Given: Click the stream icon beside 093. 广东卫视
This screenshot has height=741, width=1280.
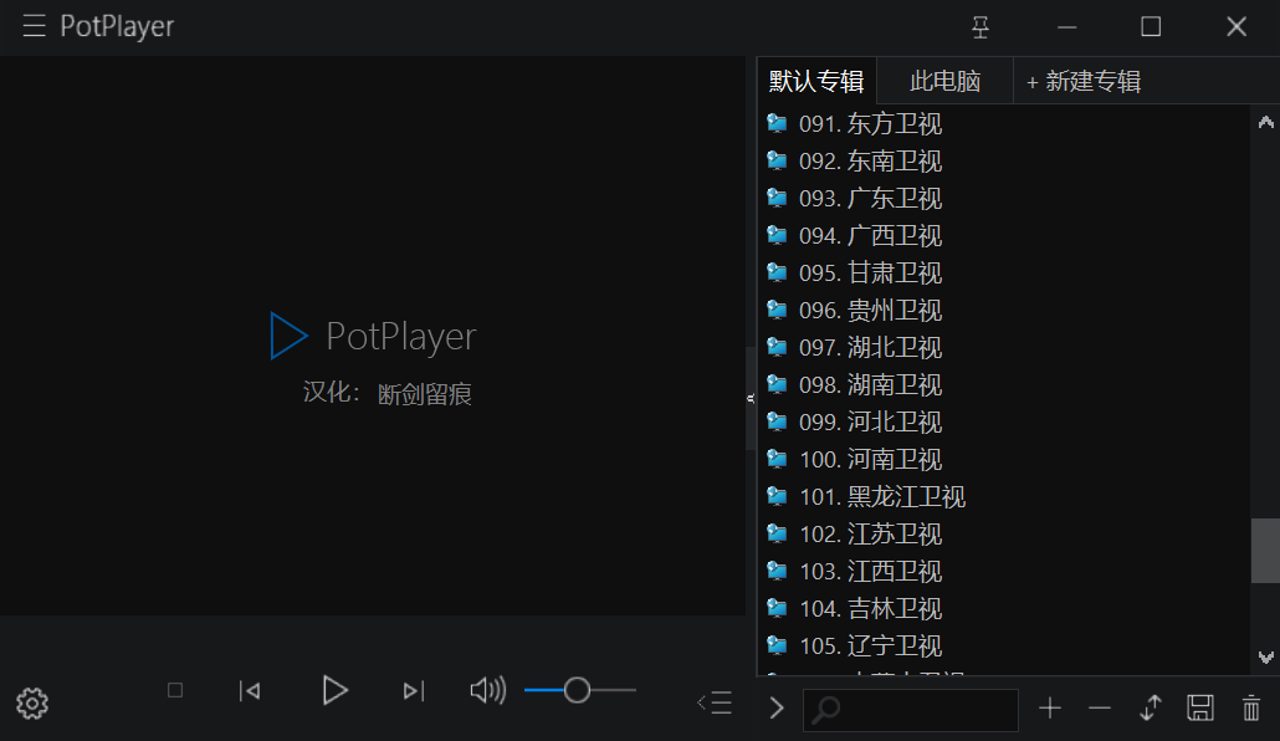Looking at the screenshot, I should pos(777,198).
